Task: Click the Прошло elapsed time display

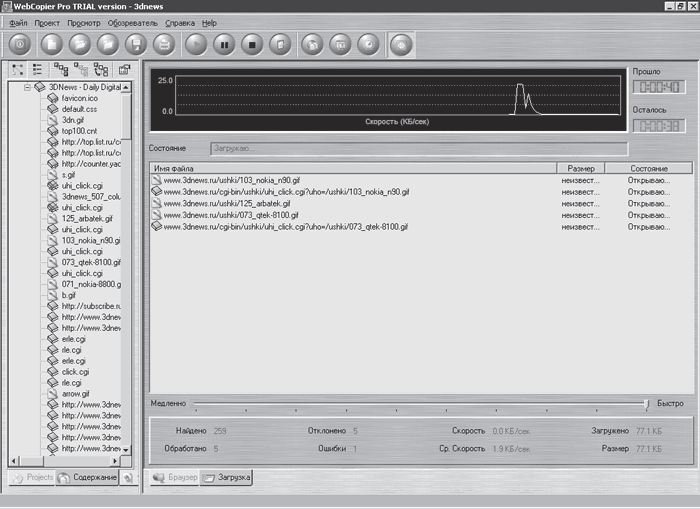Action: (659, 87)
